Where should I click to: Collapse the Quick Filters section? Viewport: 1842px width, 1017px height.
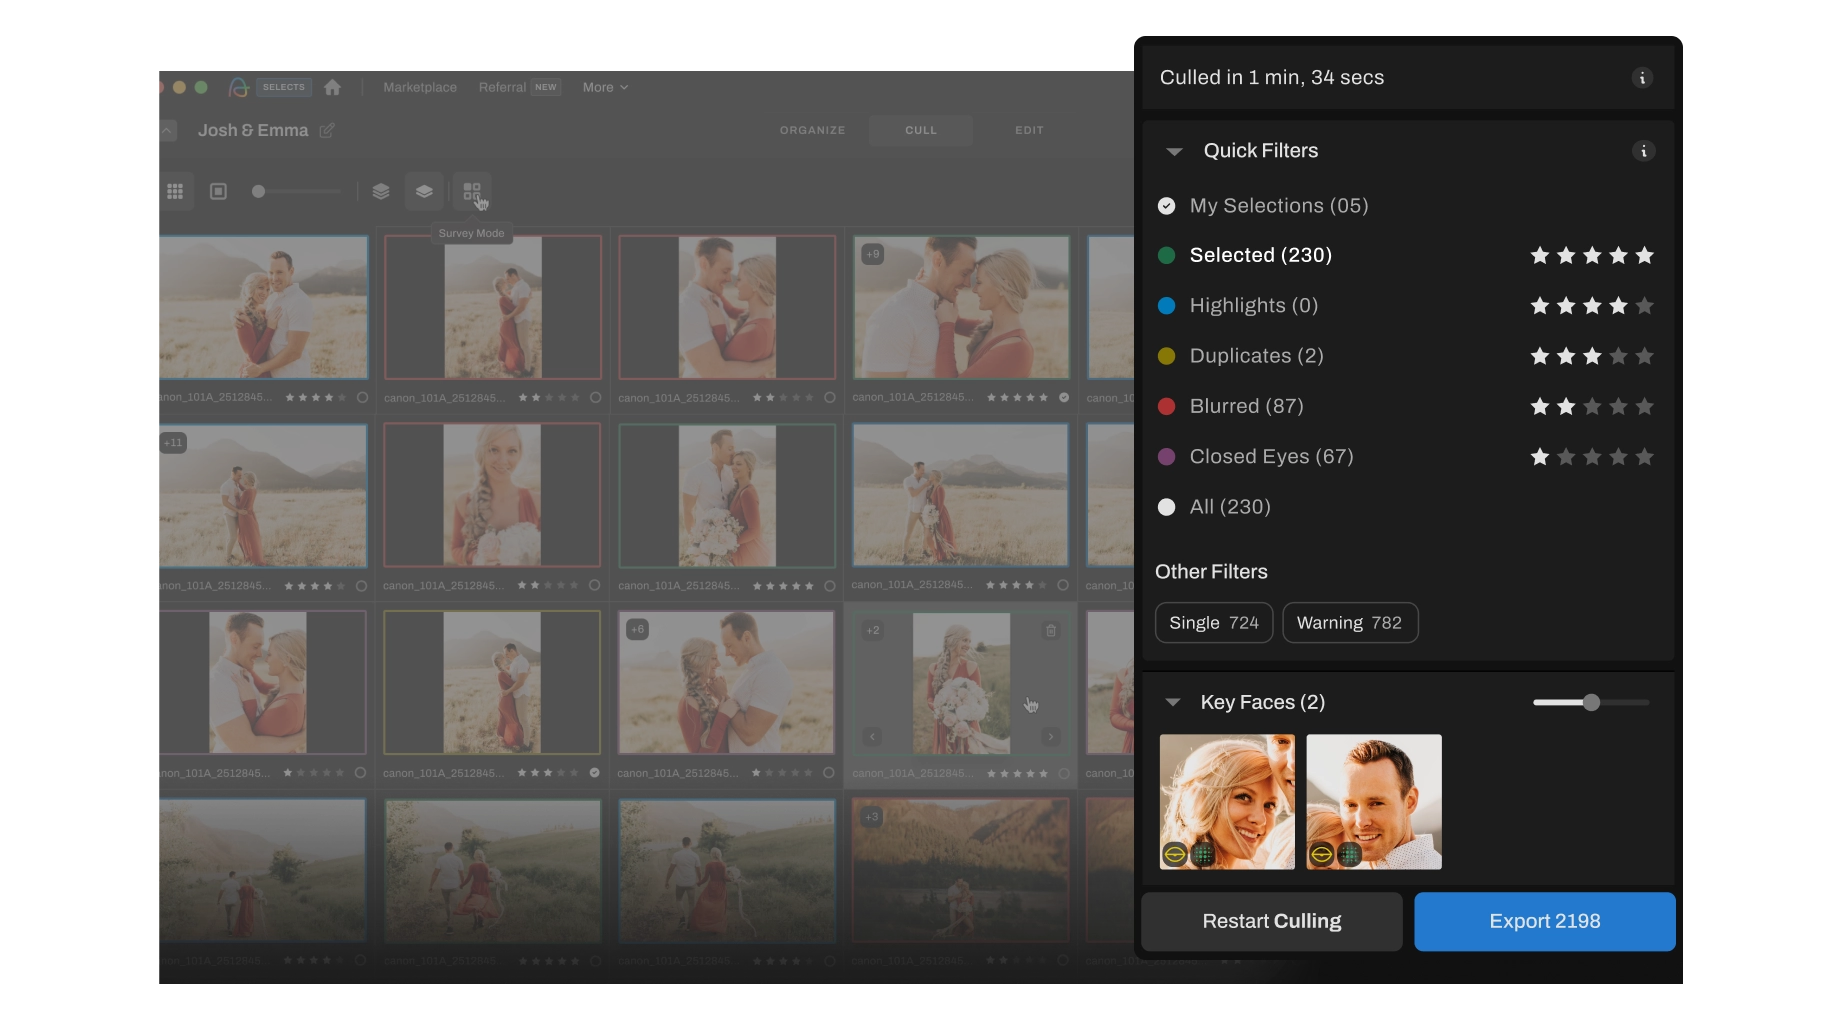tap(1173, 151)
